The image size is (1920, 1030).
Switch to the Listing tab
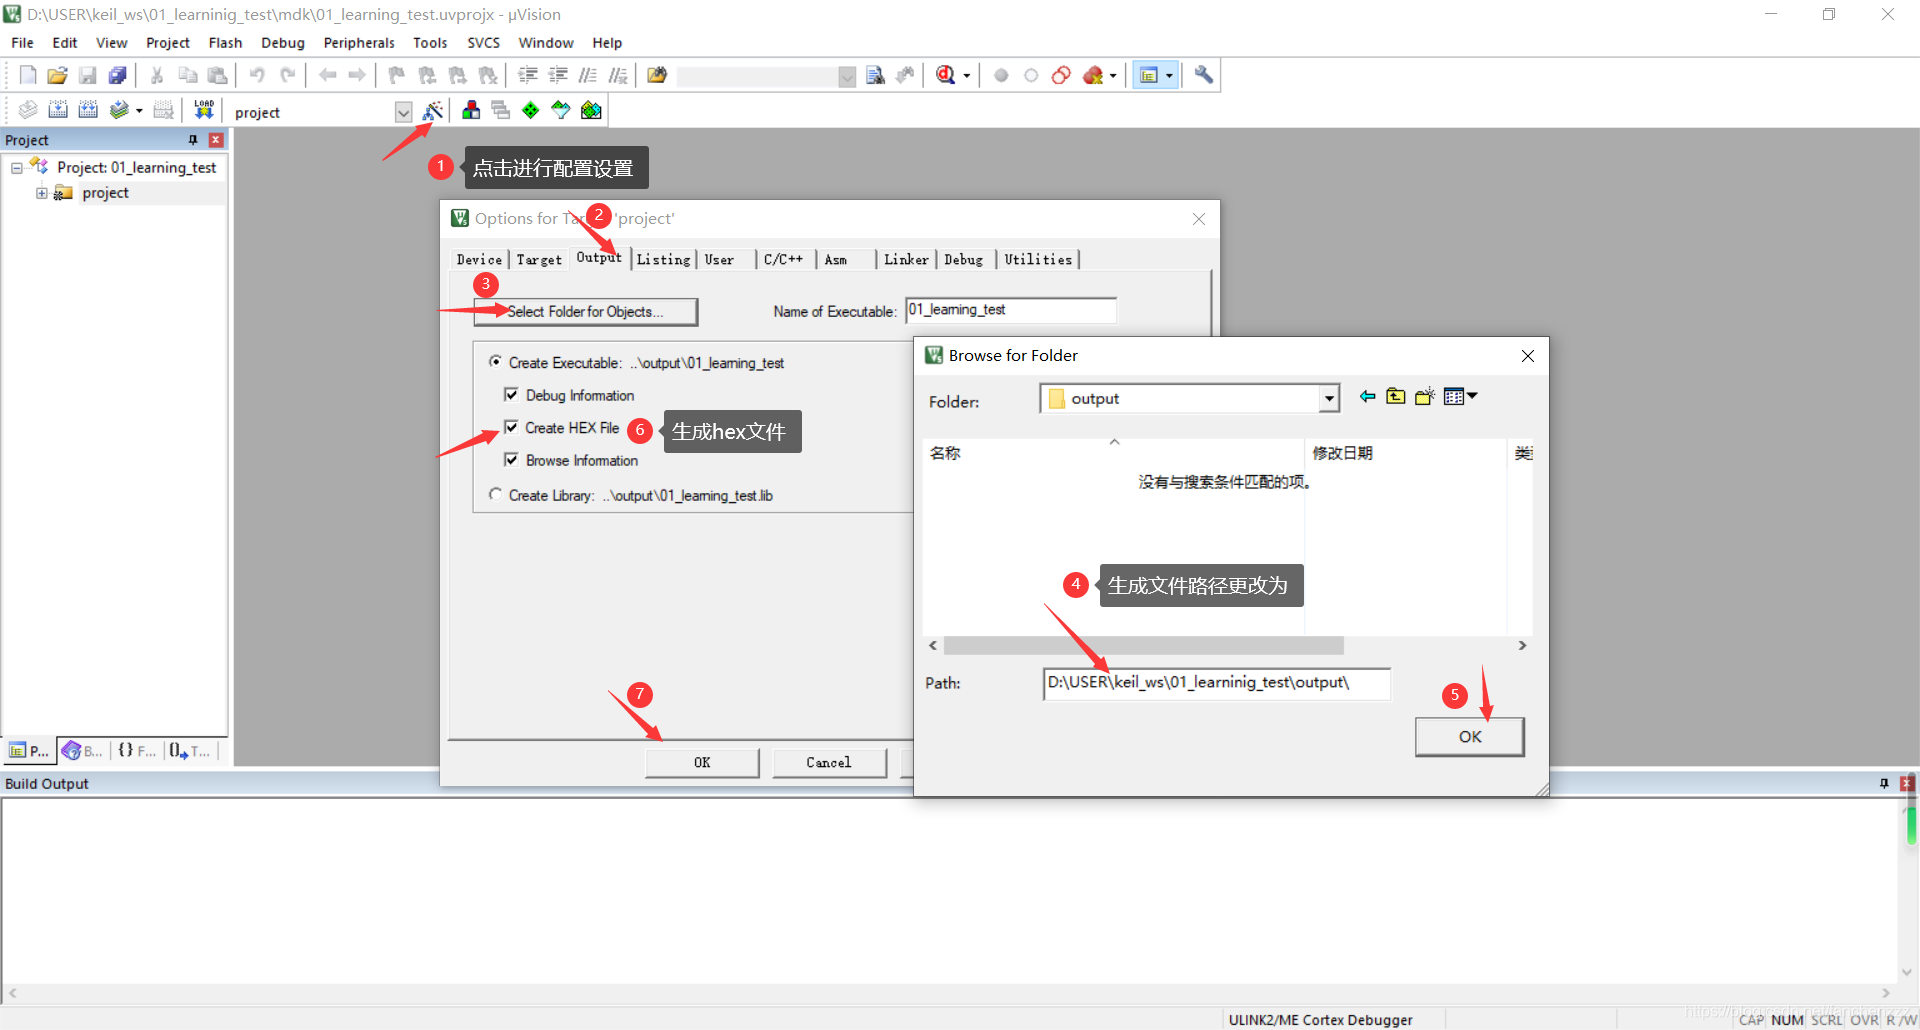pos(663,260)
